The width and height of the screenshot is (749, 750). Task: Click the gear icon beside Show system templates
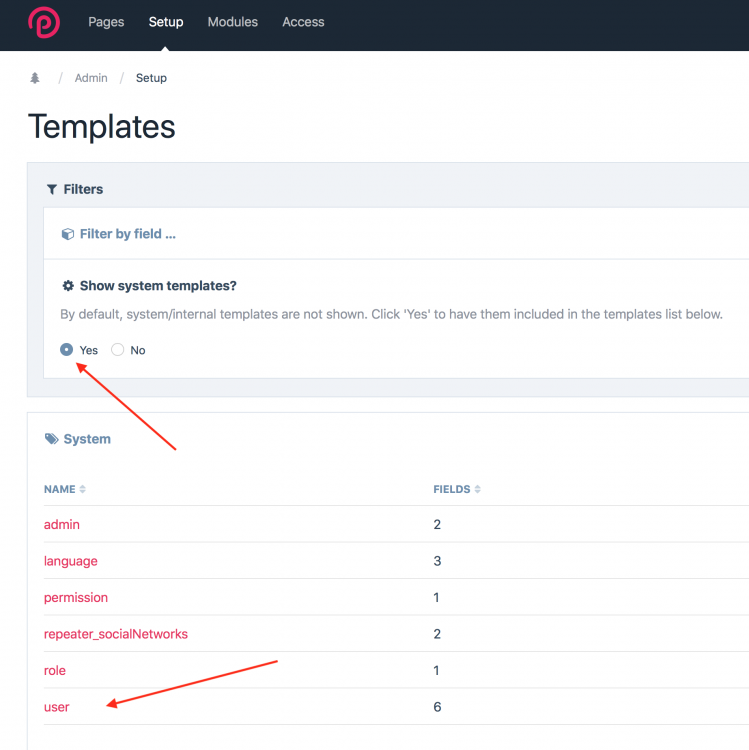coord(68,286)
